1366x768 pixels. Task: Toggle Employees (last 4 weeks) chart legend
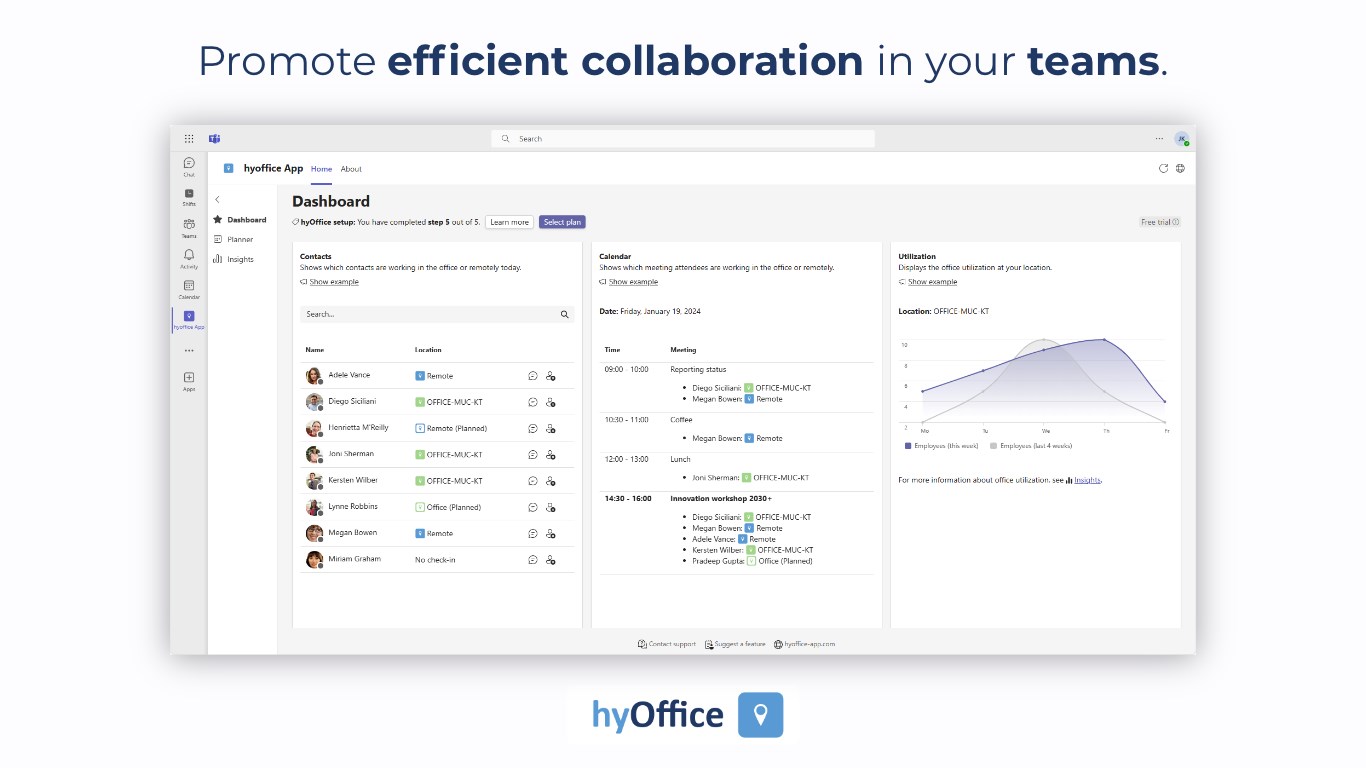pos(1030,445)
